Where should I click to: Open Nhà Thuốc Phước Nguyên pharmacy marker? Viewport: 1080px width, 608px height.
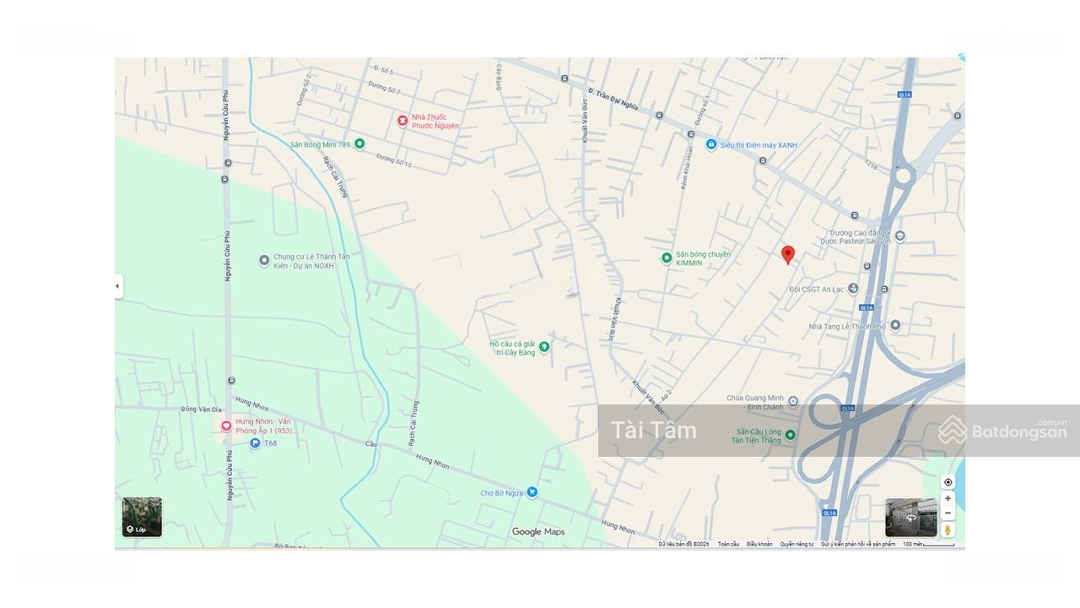(403, 121)
